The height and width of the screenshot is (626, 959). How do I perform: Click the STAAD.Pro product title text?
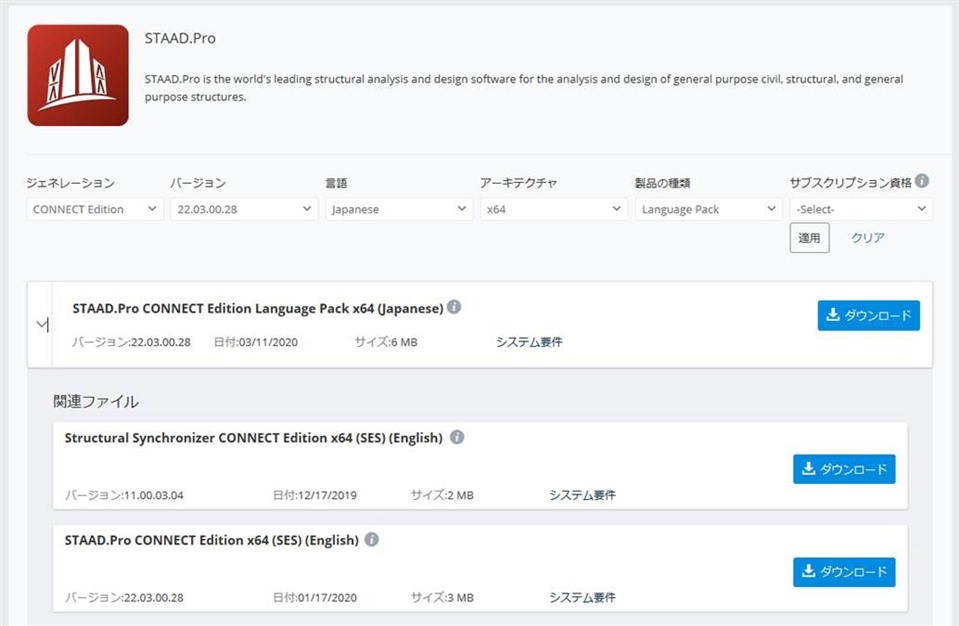click(x=180, y=39)
